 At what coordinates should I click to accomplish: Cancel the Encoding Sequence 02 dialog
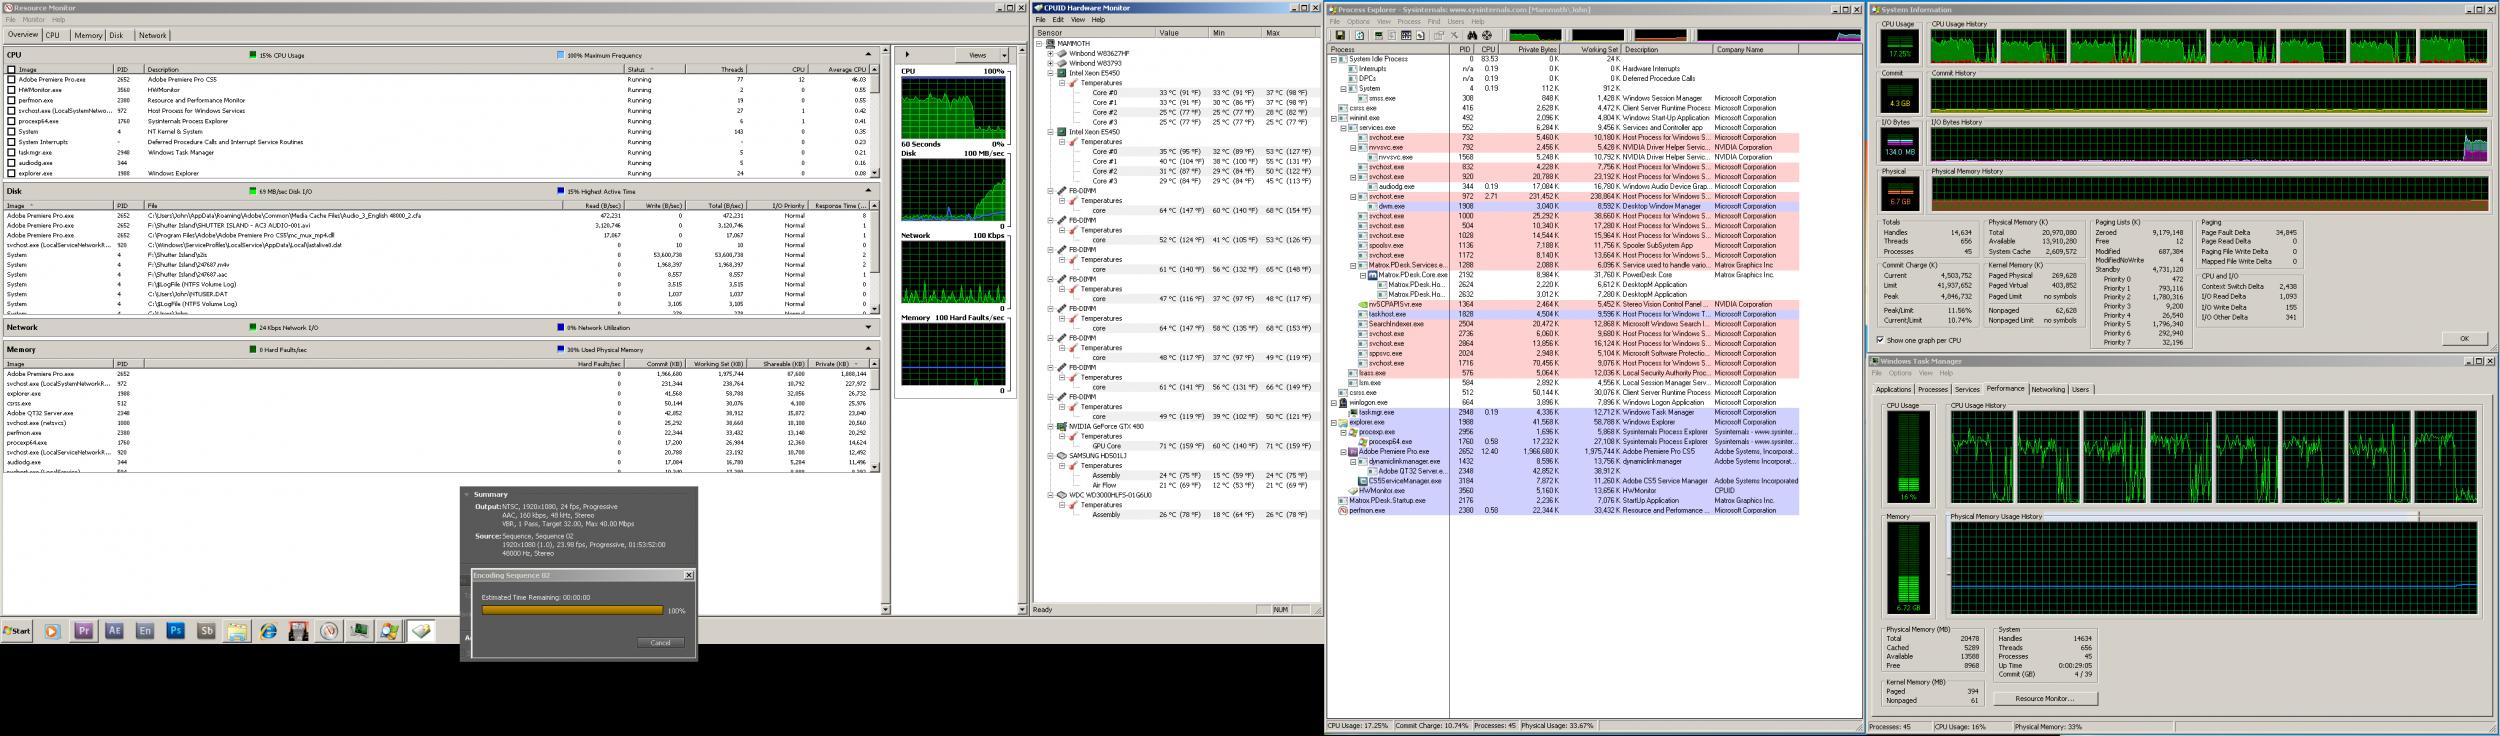pyautogui.click(x=661, y=643)
